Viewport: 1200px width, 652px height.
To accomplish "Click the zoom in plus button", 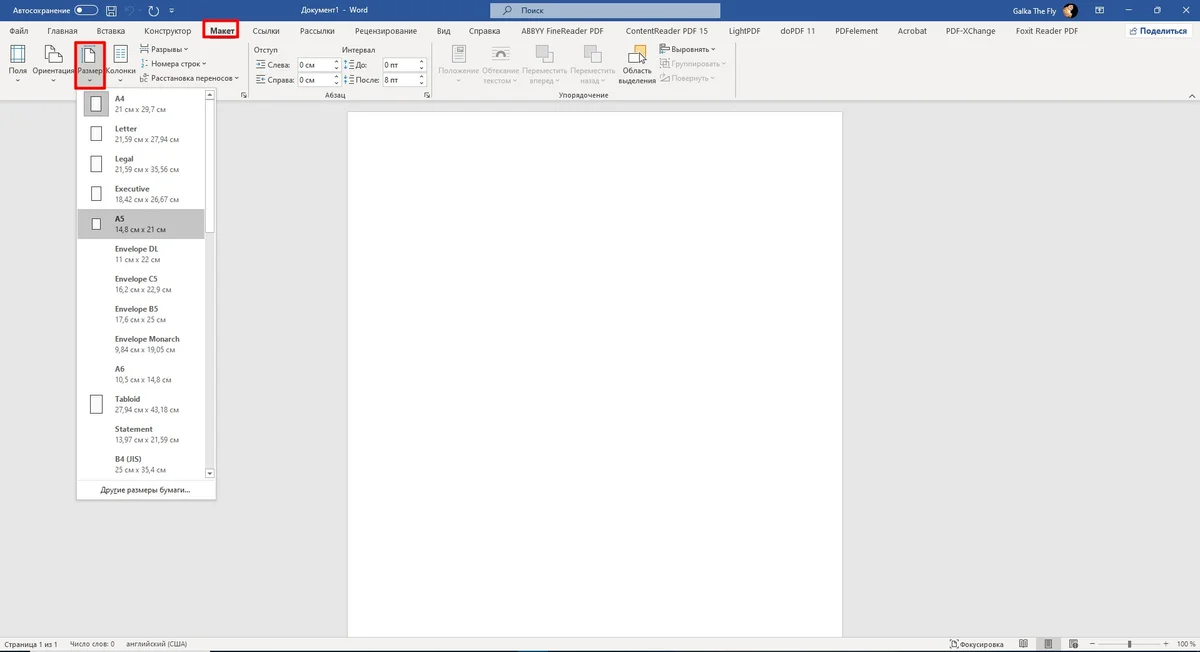I will point(1166,644).
